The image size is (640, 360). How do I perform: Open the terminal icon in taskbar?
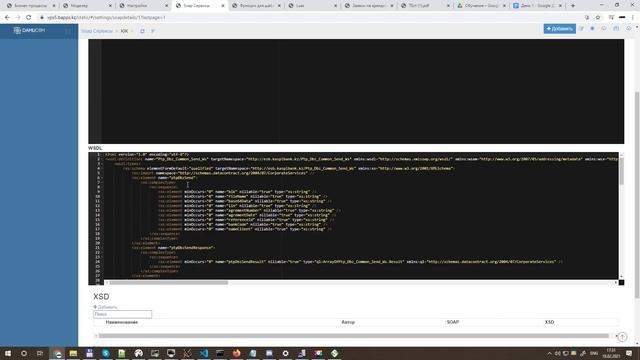(220, 353)
